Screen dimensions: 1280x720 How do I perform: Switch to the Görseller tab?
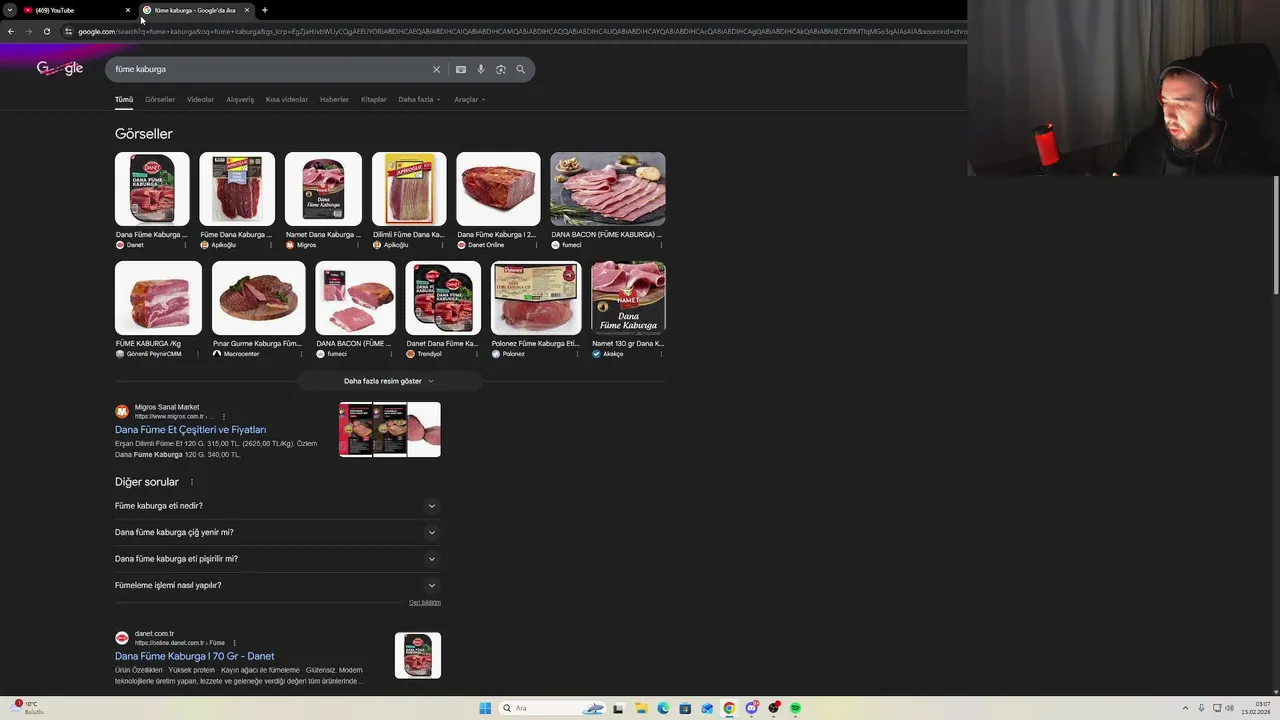160,99
